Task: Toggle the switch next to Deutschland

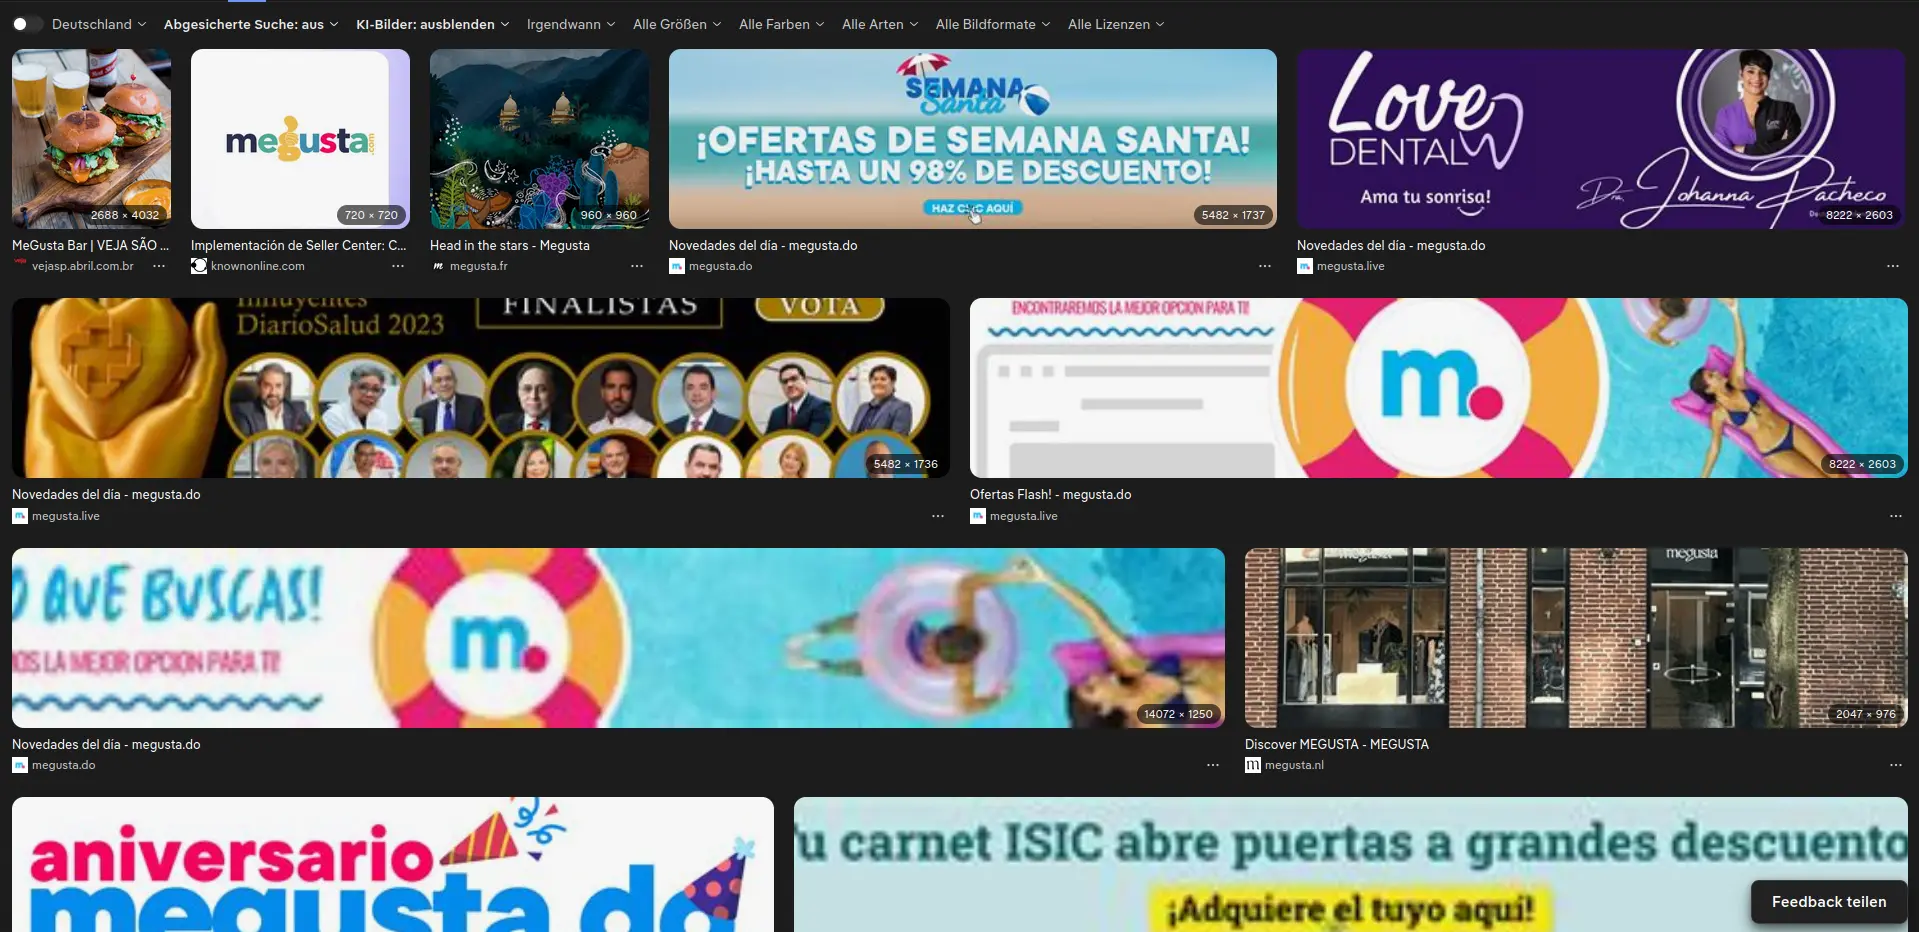Action: point(24,24)
